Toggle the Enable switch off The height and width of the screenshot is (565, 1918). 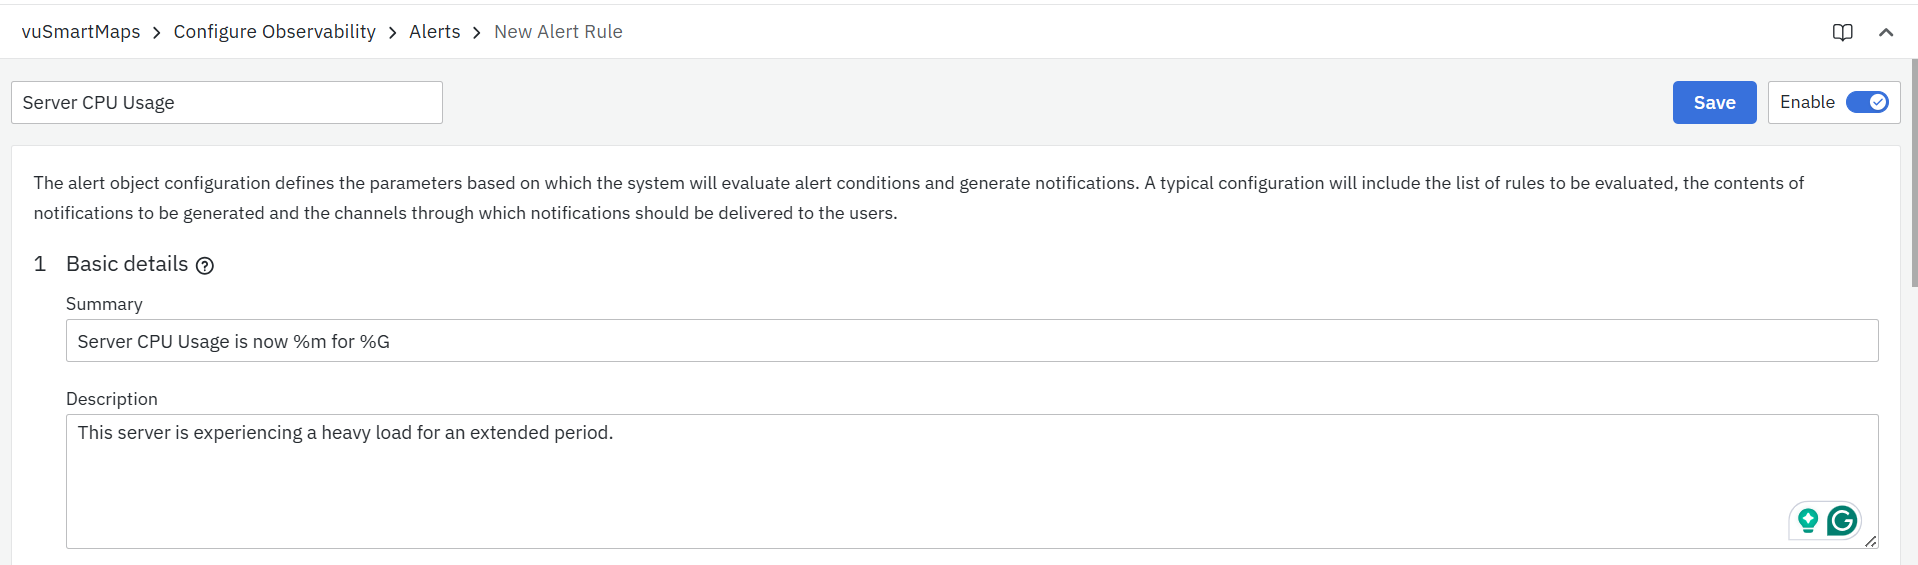click(1866, 102)
